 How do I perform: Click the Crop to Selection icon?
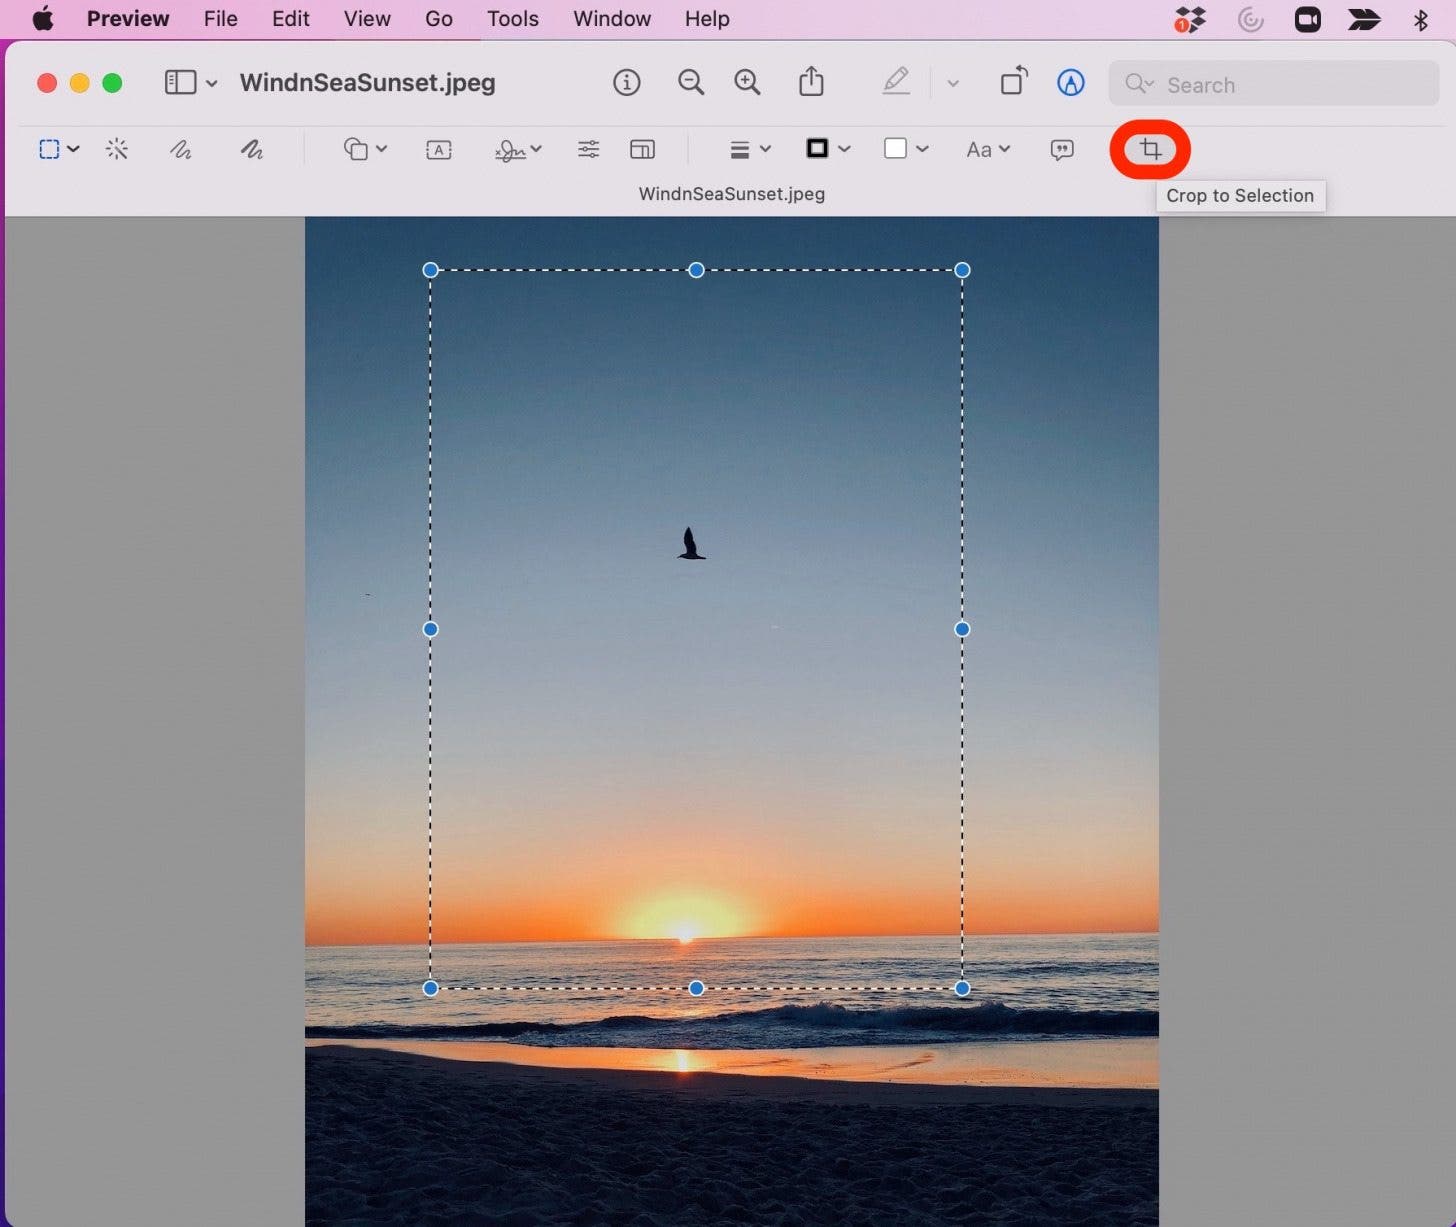1150,150
